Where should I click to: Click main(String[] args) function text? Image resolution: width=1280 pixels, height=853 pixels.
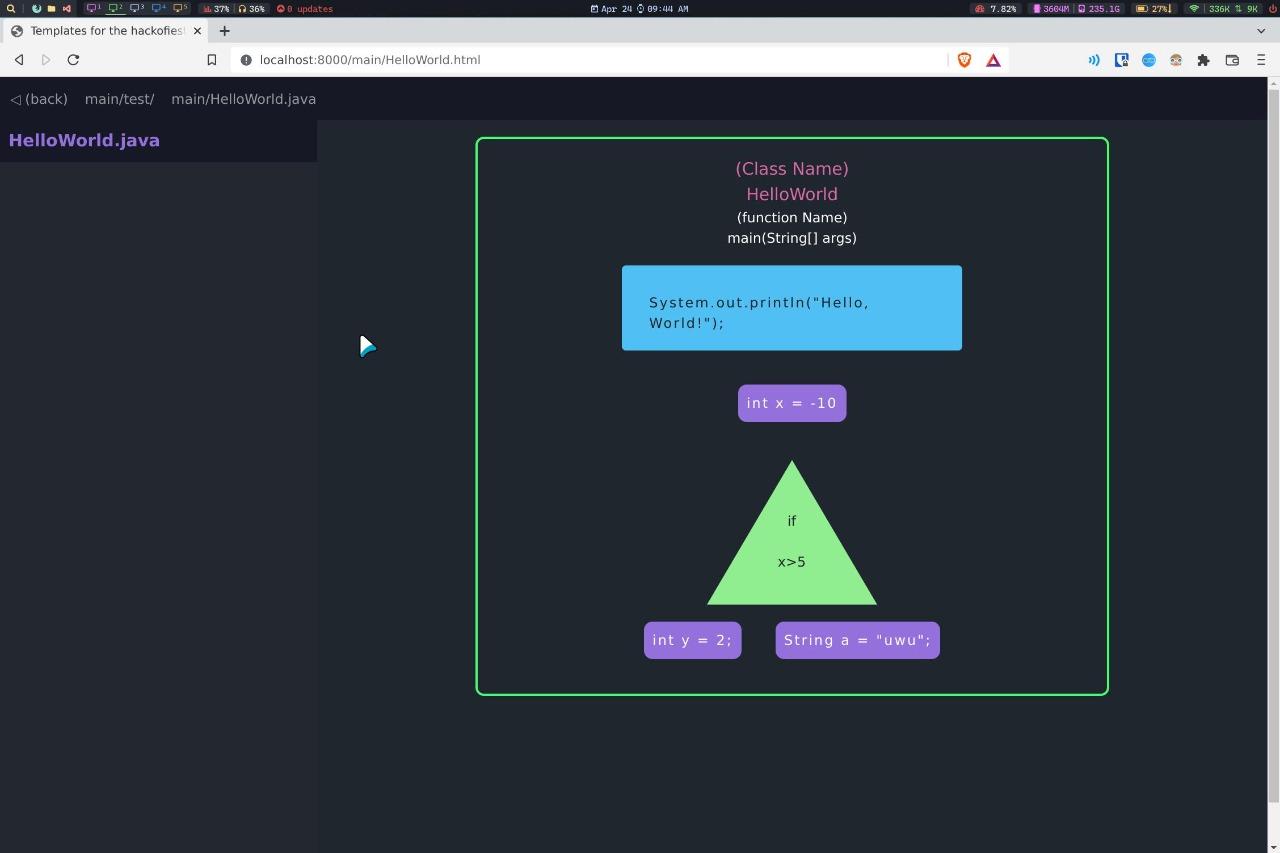pos(792,238)
